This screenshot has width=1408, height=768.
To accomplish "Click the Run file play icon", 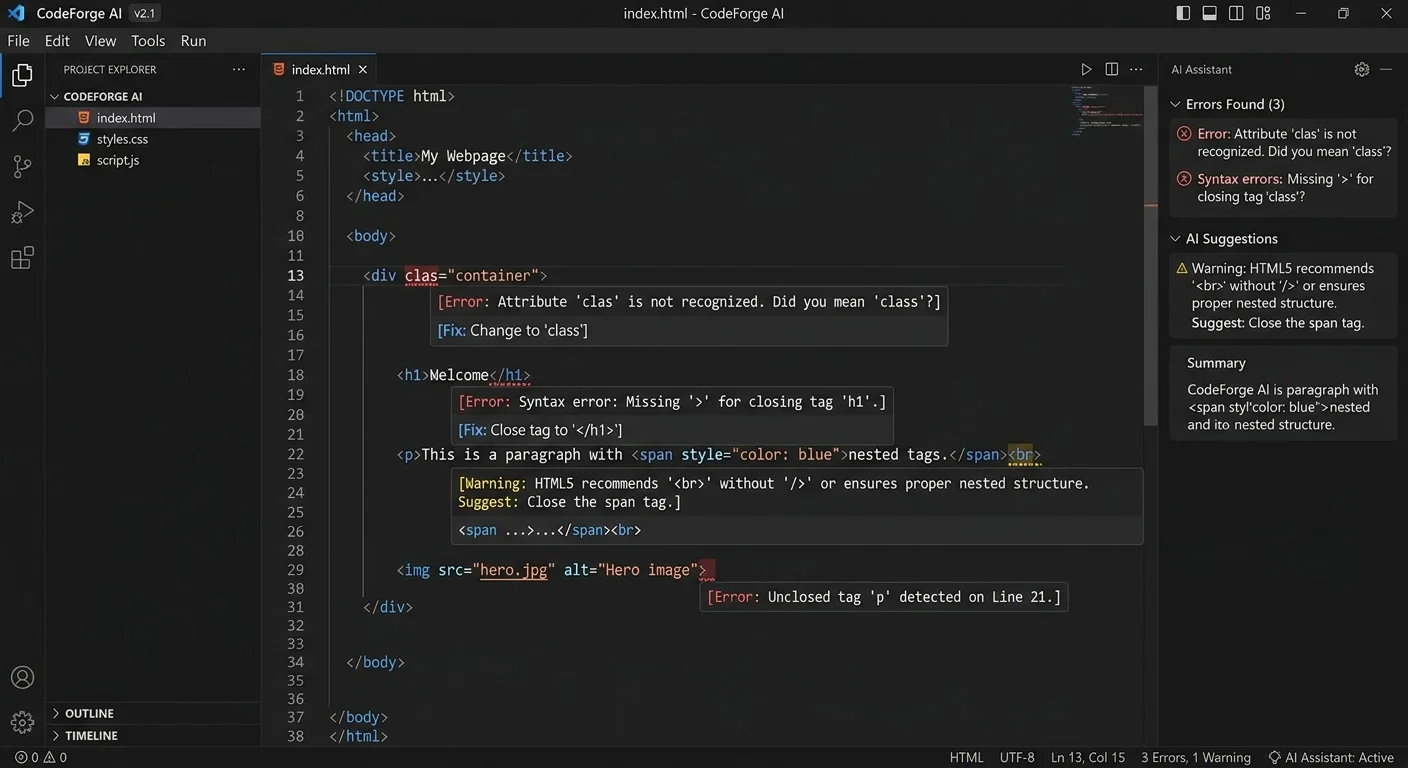I will [x=1086, y=69].
